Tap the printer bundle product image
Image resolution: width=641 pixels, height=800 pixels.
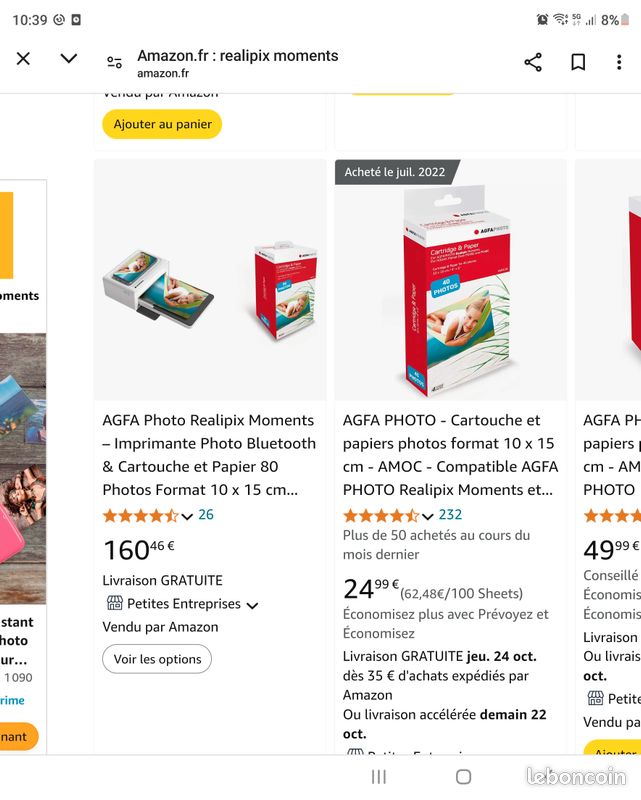pyautogui.click(x=210, y=280)
